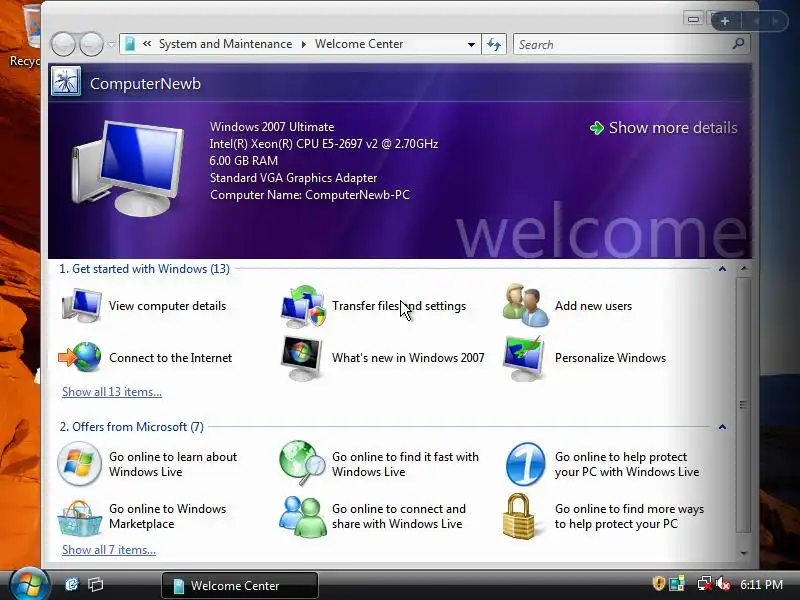Click Welcome Center breadcrumb
800x600 pixels.
(x=359, y=44)
